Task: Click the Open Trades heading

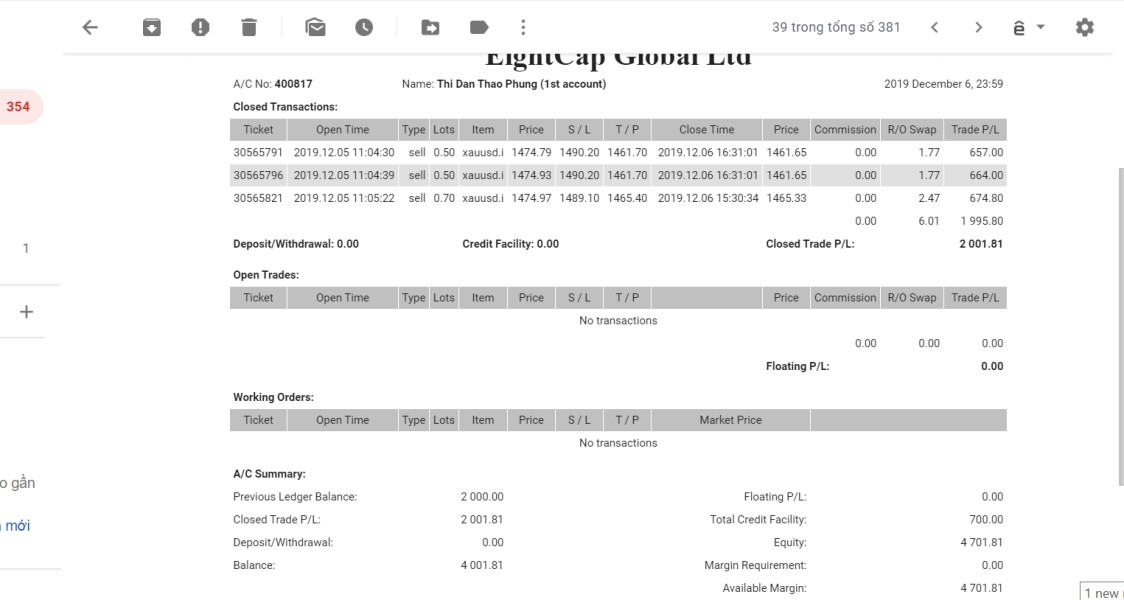Action: click(266, 275)
